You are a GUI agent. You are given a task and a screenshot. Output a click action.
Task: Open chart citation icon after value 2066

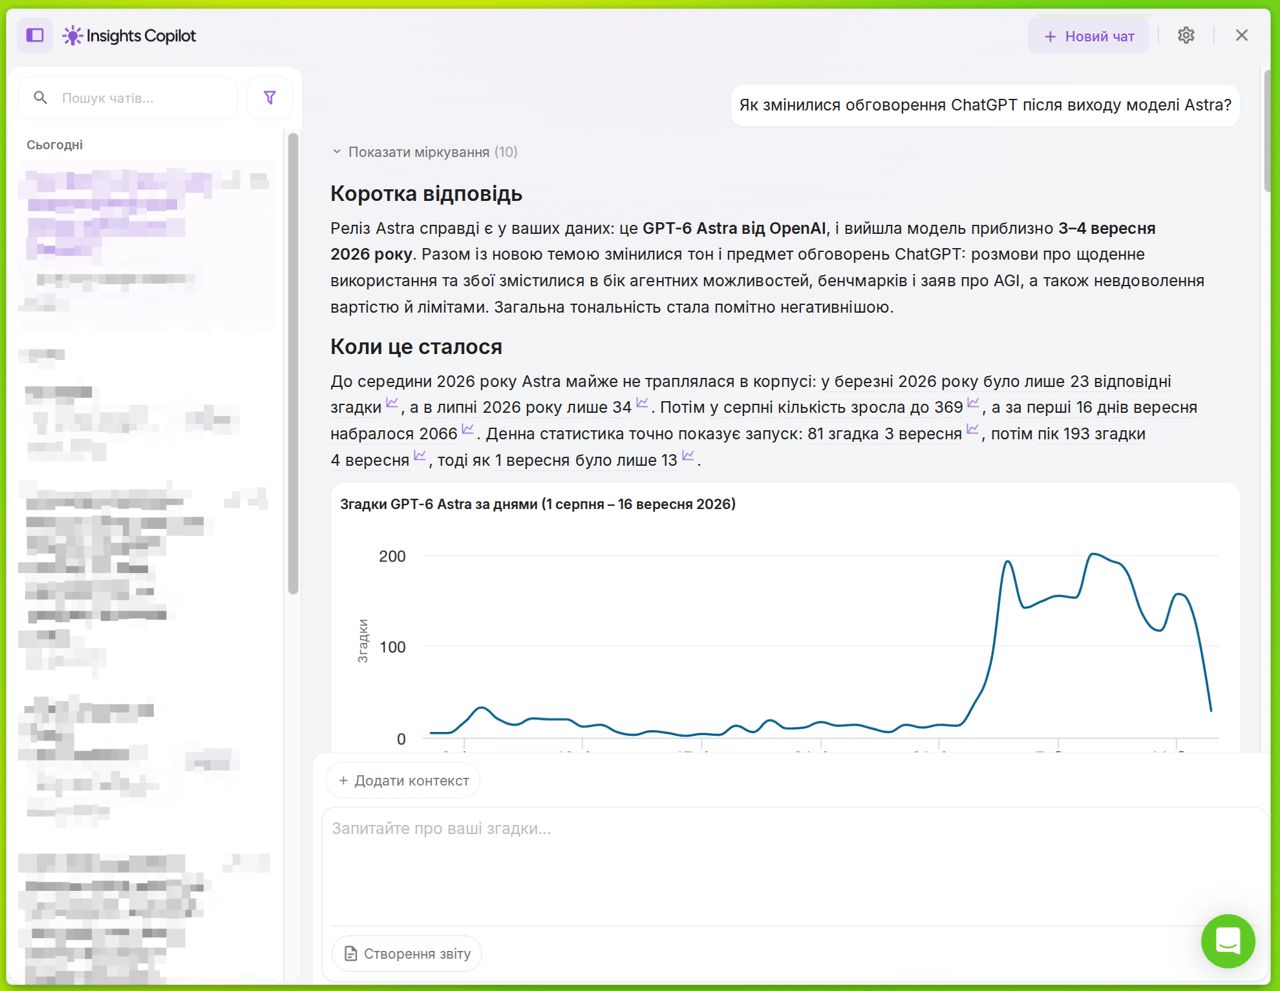[x=467, y=430]
